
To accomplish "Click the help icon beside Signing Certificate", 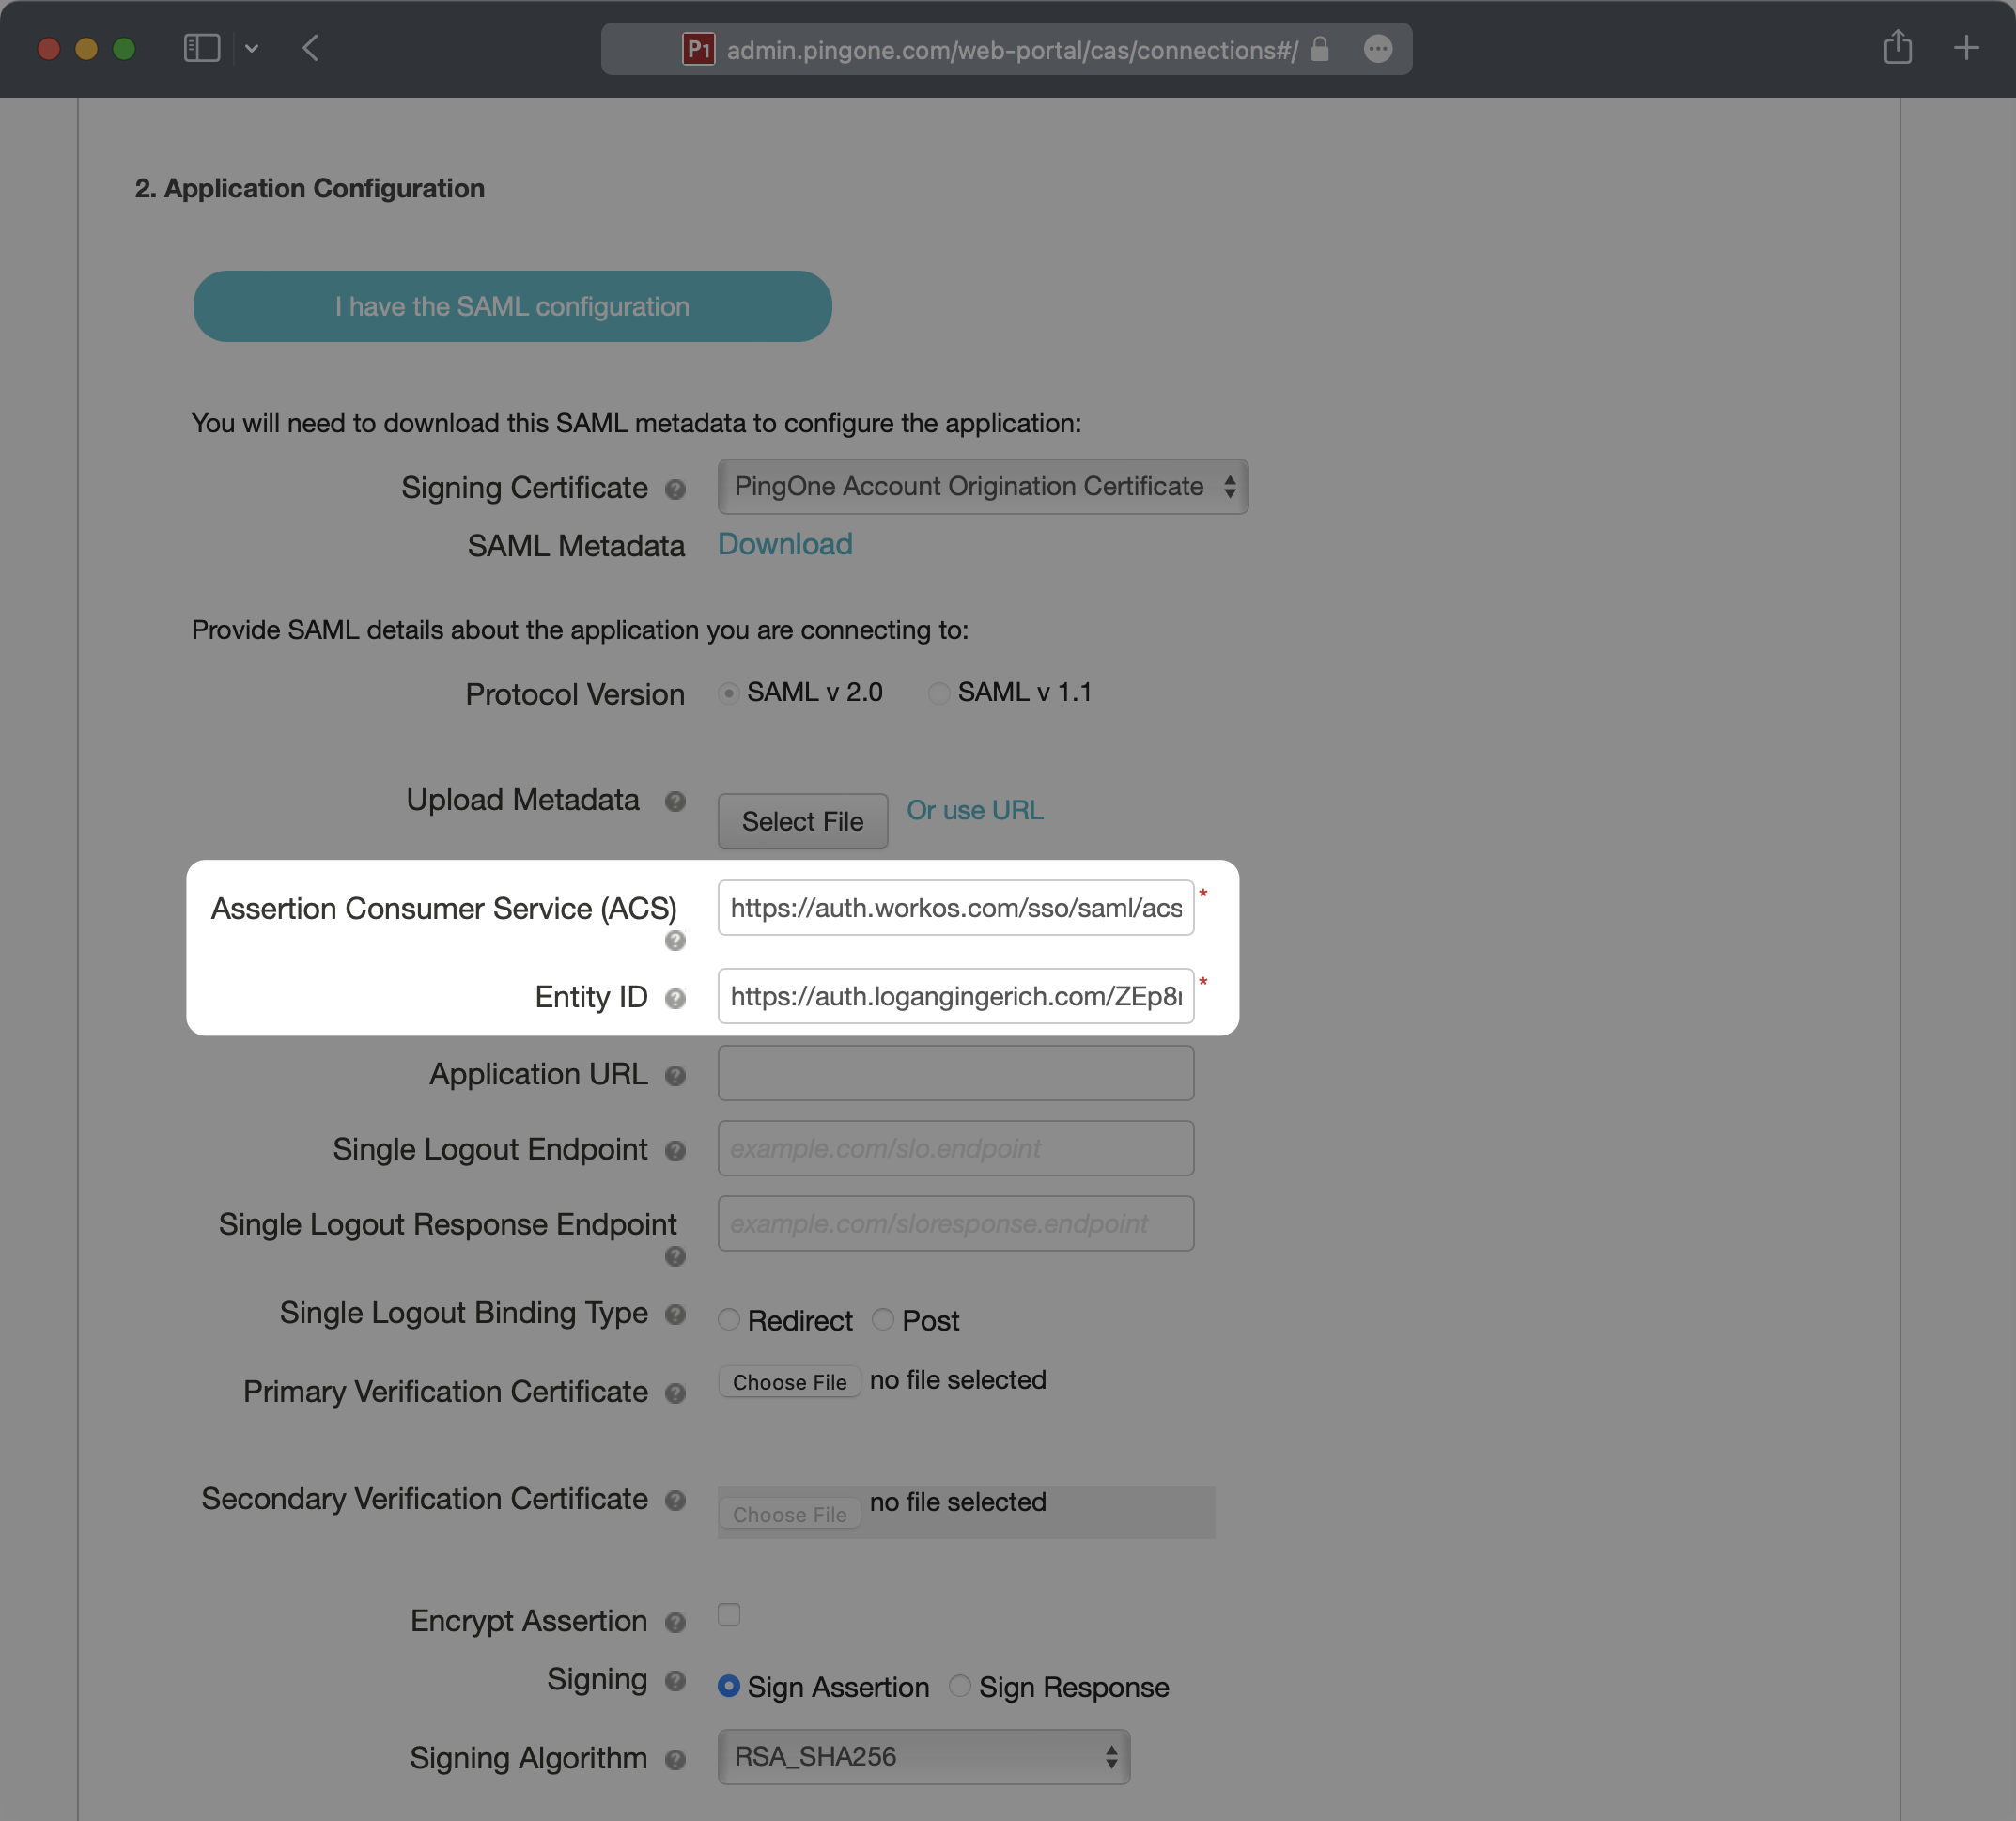I will (675, 489).
